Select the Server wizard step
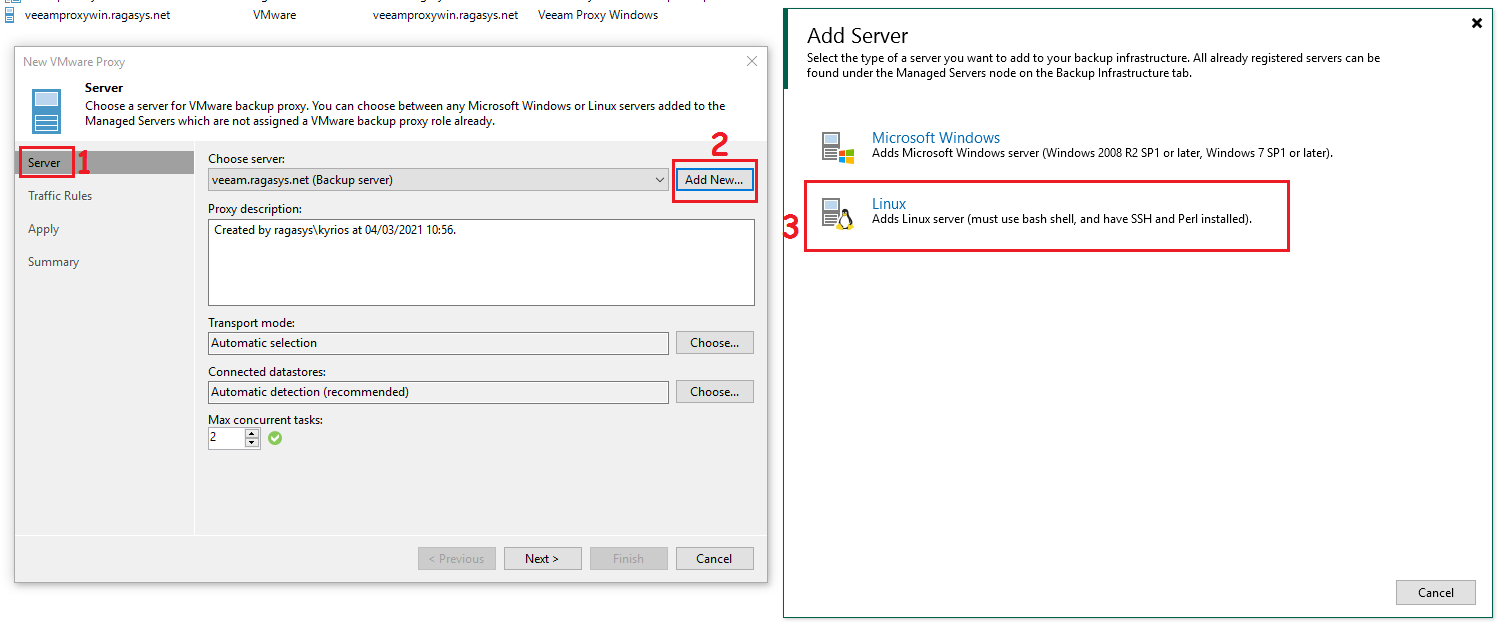 pyautogui.click(x=45, y=163)
